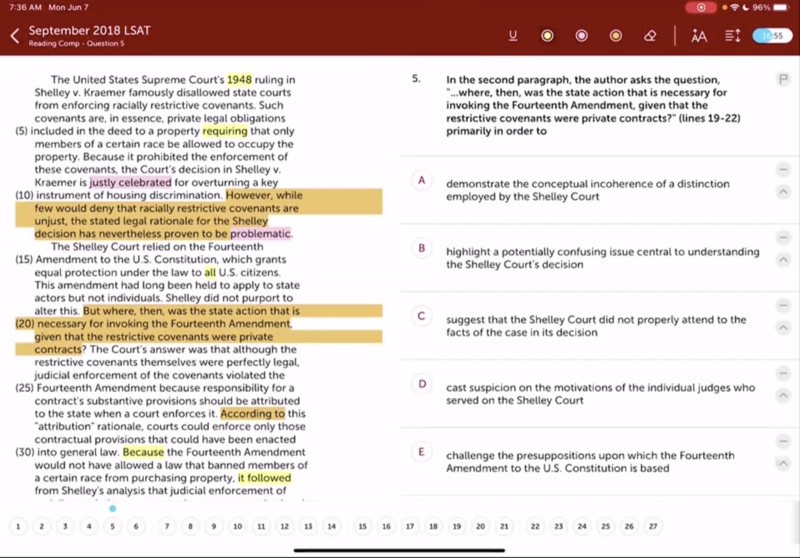Select the eraser tool
This screenshot has height=558, width=800.
click(x=650, y=36)
